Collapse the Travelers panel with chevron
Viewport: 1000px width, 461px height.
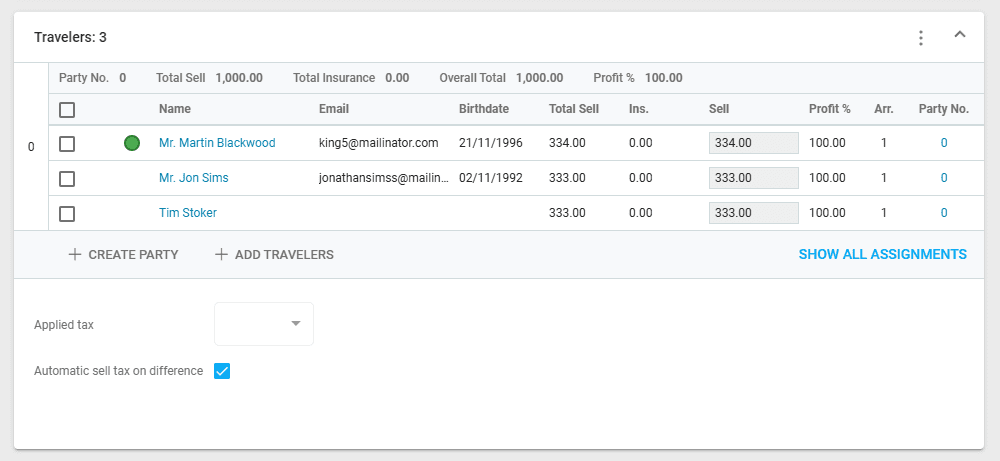pos(960,34)
